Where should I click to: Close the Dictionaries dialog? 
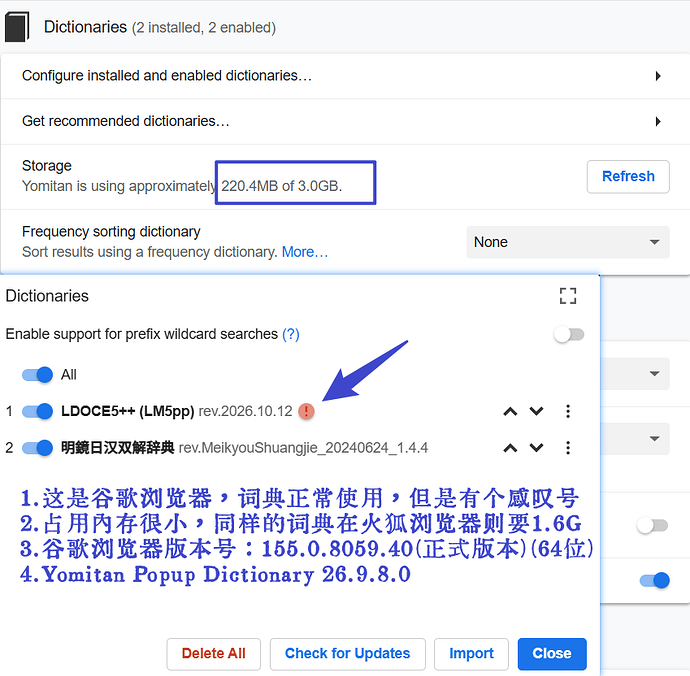pos(552,654)
